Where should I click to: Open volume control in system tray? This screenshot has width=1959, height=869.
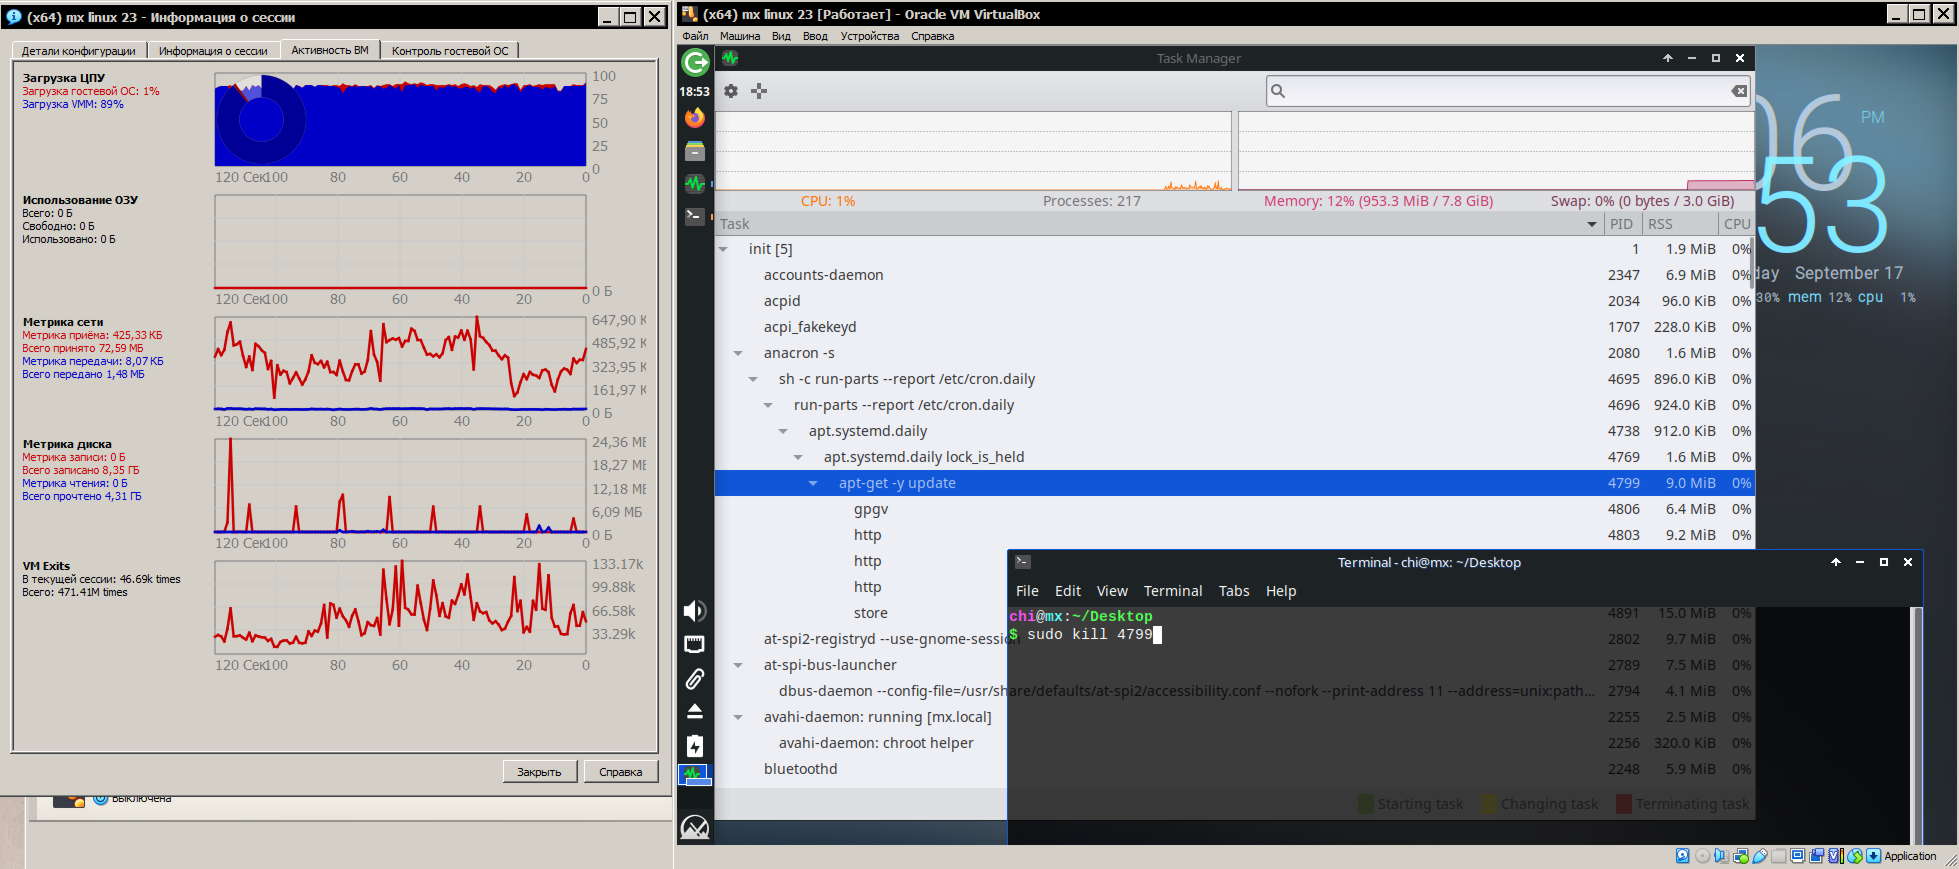coord(694,611)
